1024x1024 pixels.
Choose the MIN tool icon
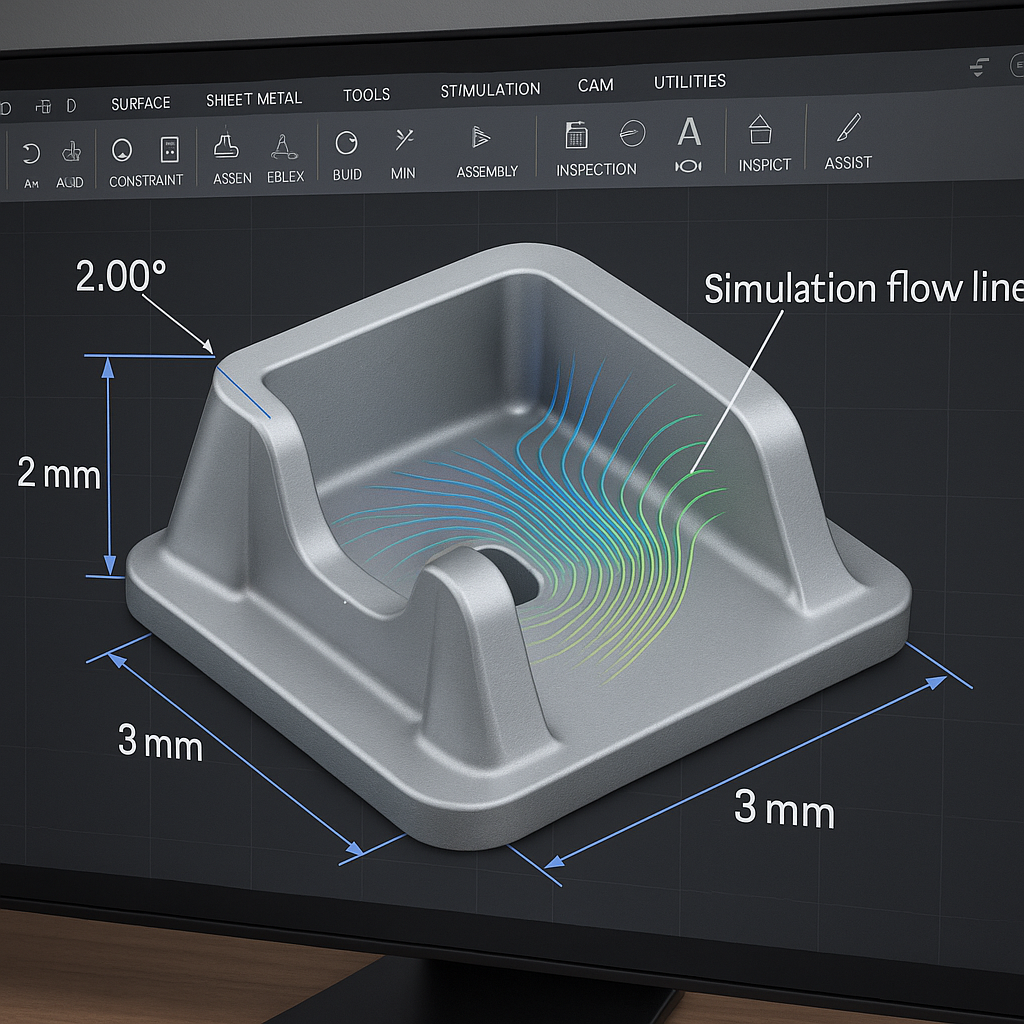pyautogui.click(x=404, y=140)
